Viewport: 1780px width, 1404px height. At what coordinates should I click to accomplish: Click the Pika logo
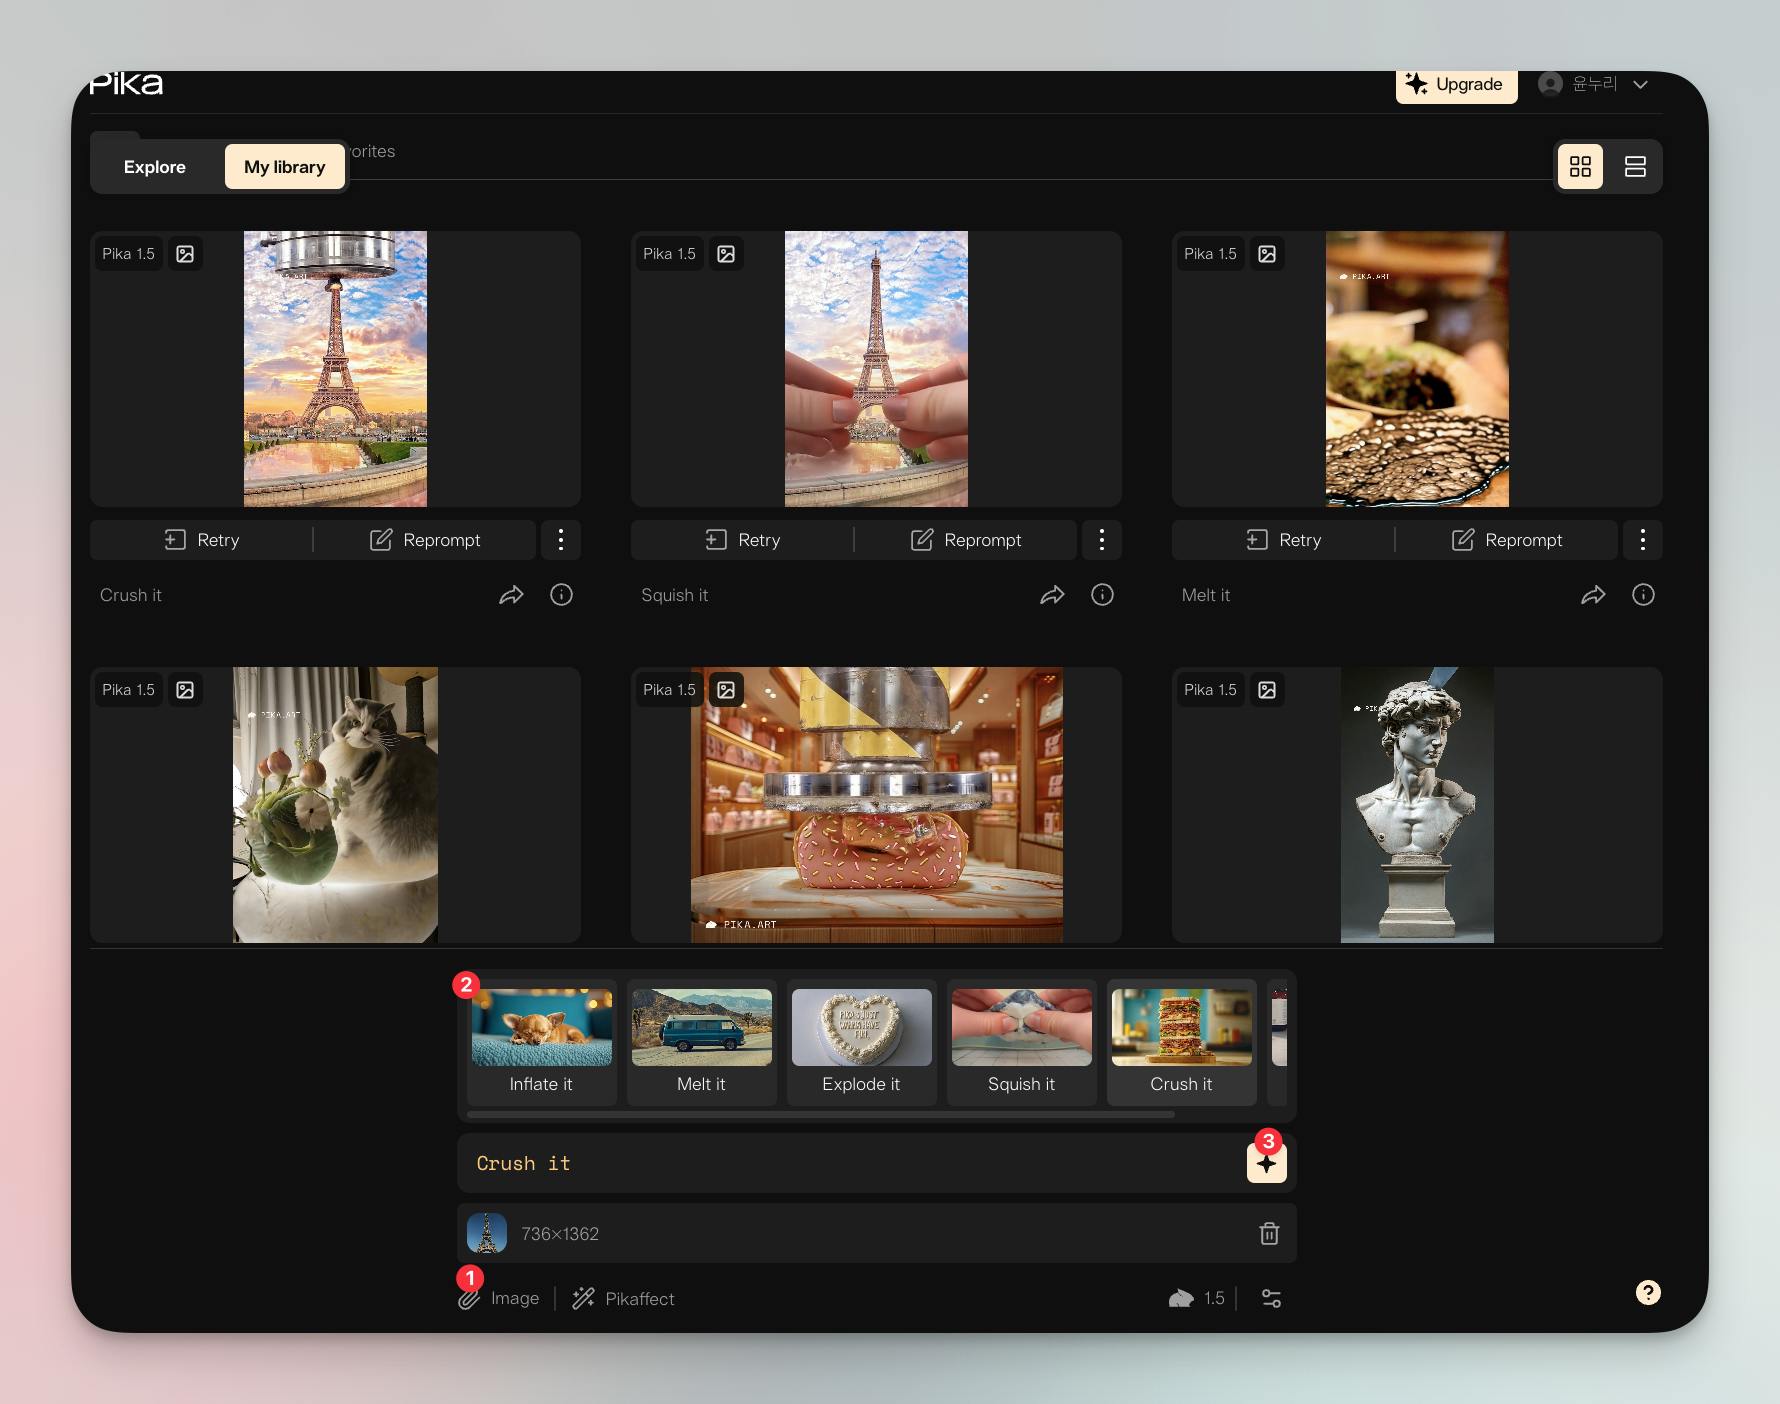[x=126, y=84]
